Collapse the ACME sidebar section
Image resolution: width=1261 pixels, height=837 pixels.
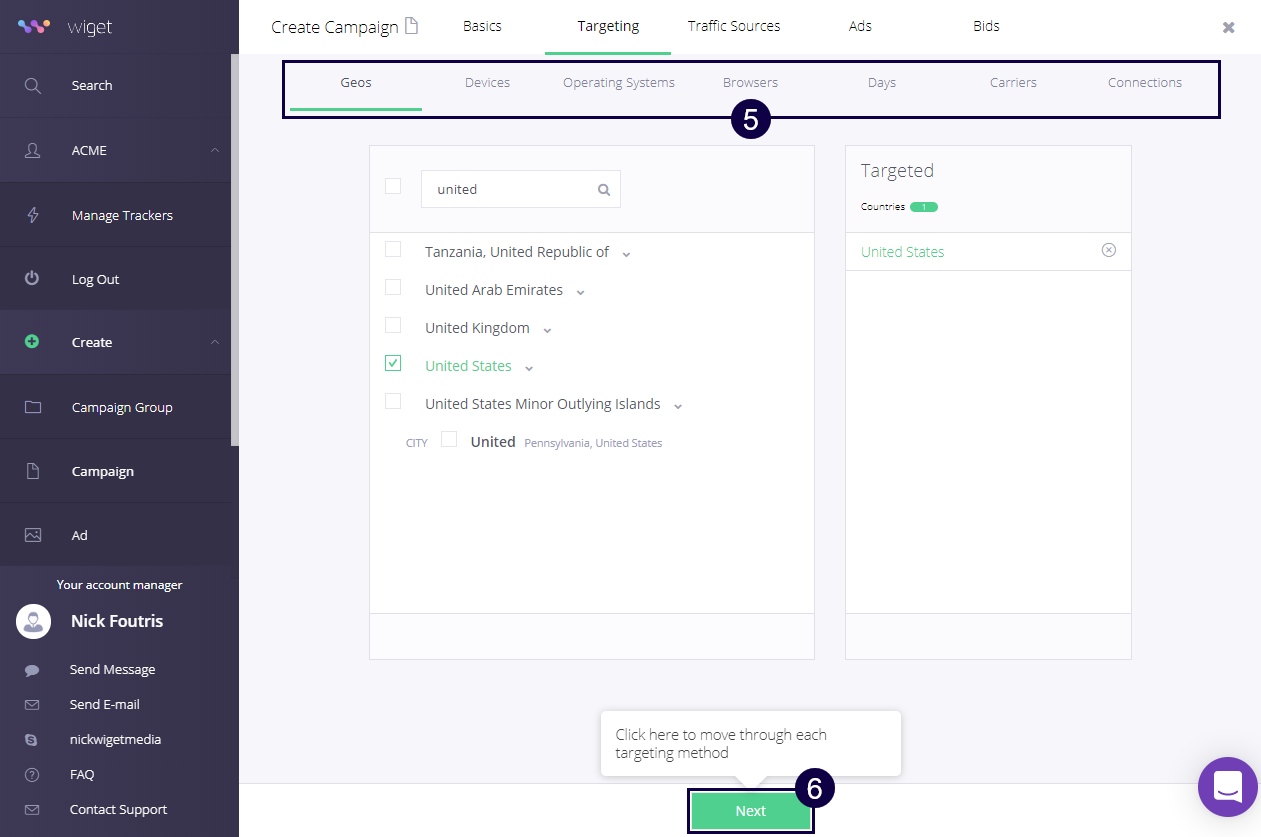pyautogui.click(x=215, y=151)
